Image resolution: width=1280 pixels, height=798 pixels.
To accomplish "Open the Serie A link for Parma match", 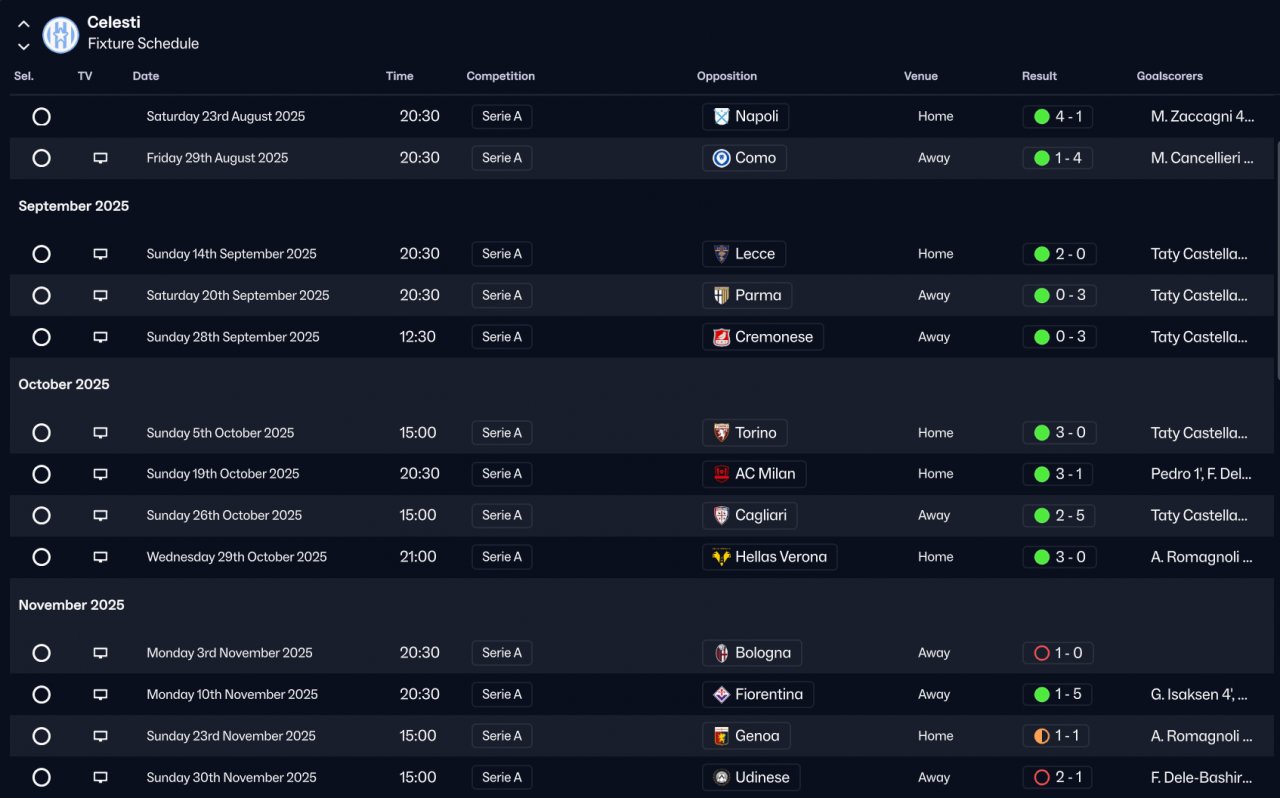I will [x=502, y=295].
